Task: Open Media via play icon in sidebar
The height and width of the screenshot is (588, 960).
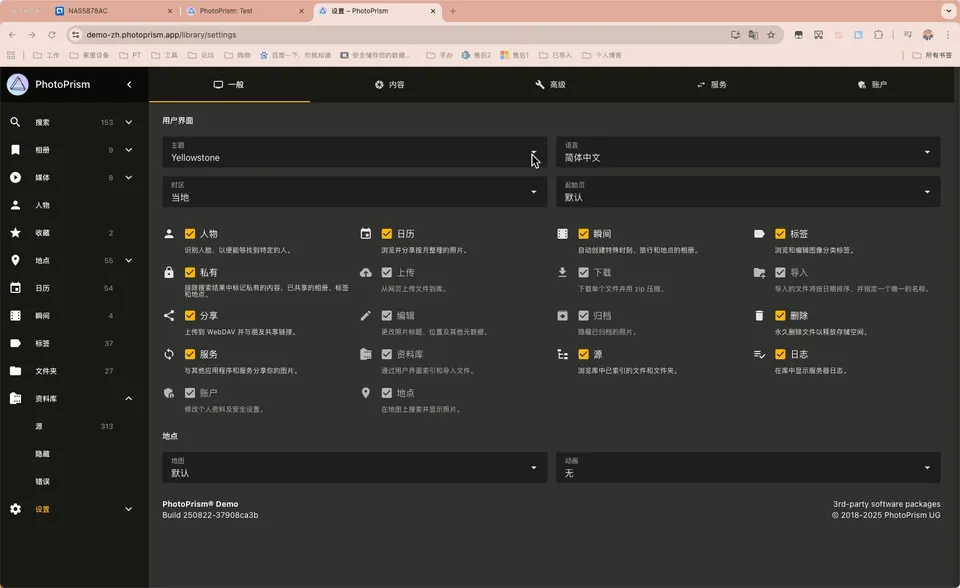Action: click(15, 178)
